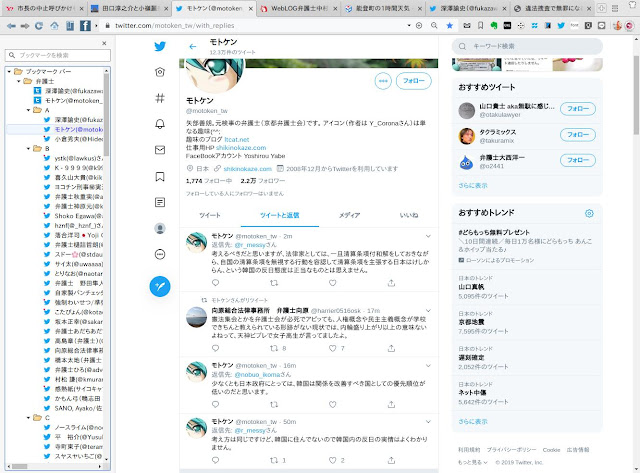
Task: Open the 1,774 フォロー中 following count
Action: [x=209, y=181]
